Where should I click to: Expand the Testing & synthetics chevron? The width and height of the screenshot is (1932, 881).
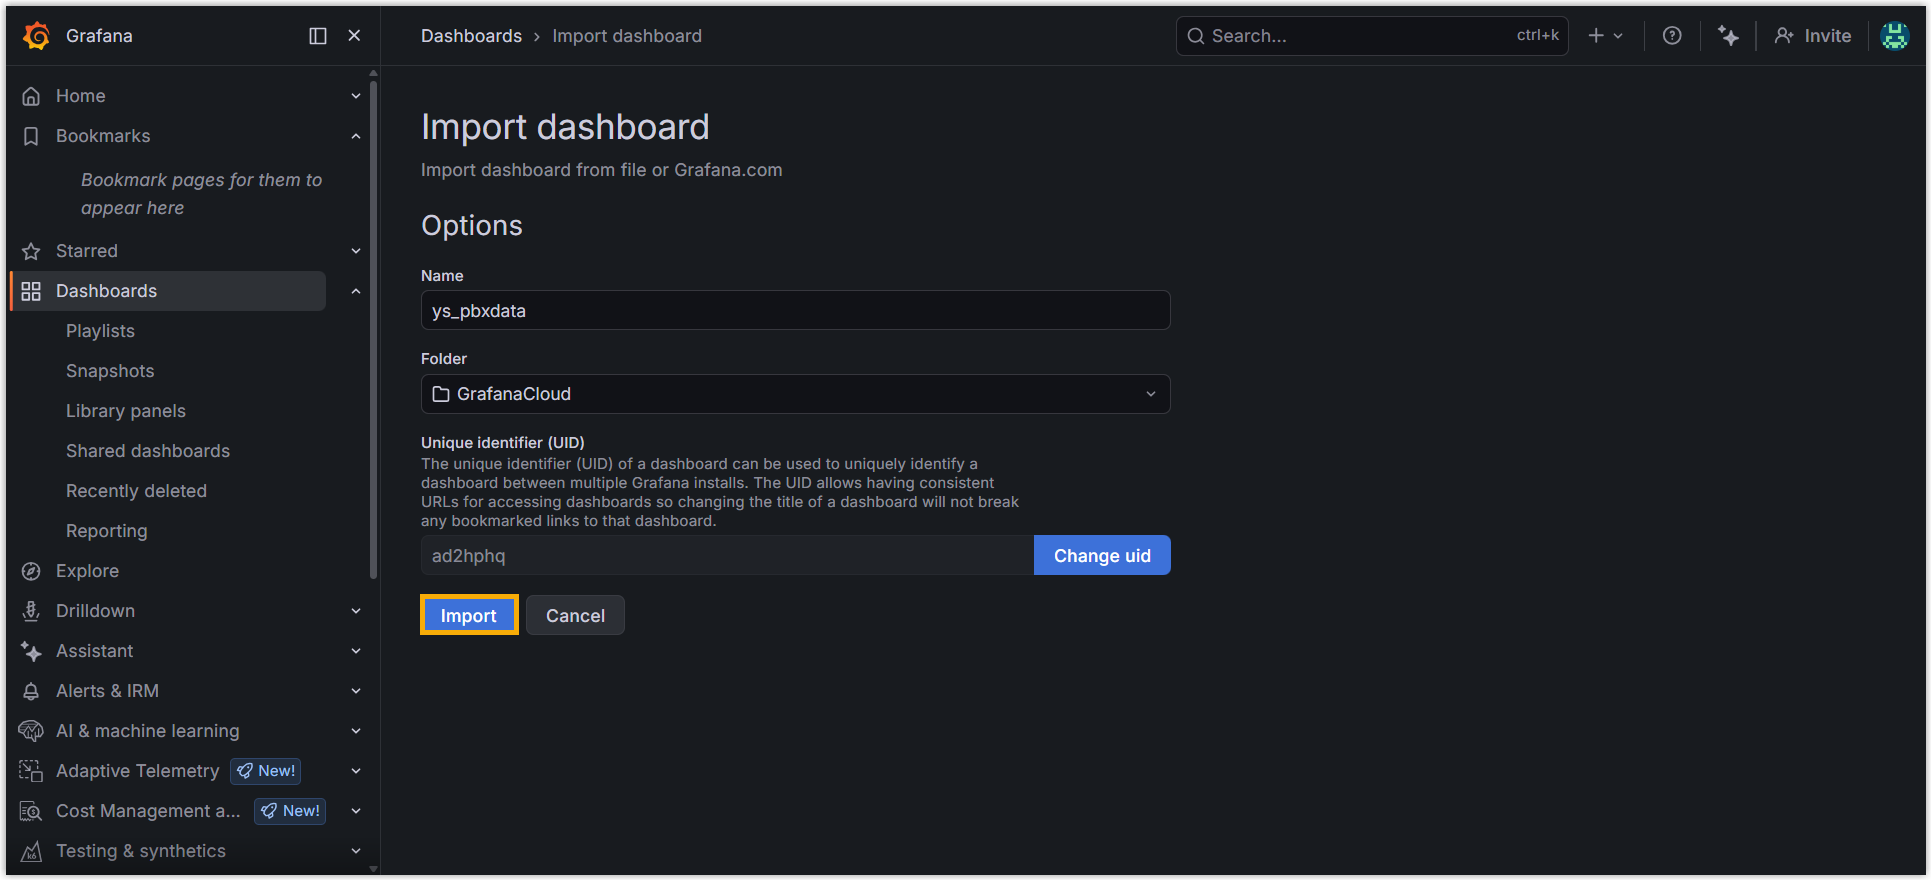pos(356,851)
